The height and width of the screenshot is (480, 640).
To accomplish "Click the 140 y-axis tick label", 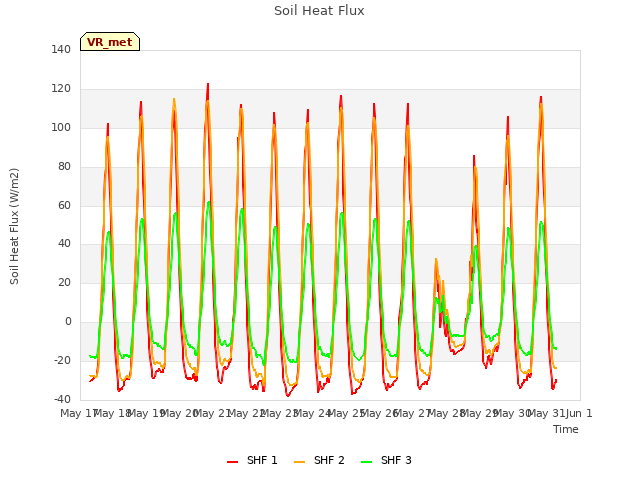I will pyautogui.click(x=61, y=49).
